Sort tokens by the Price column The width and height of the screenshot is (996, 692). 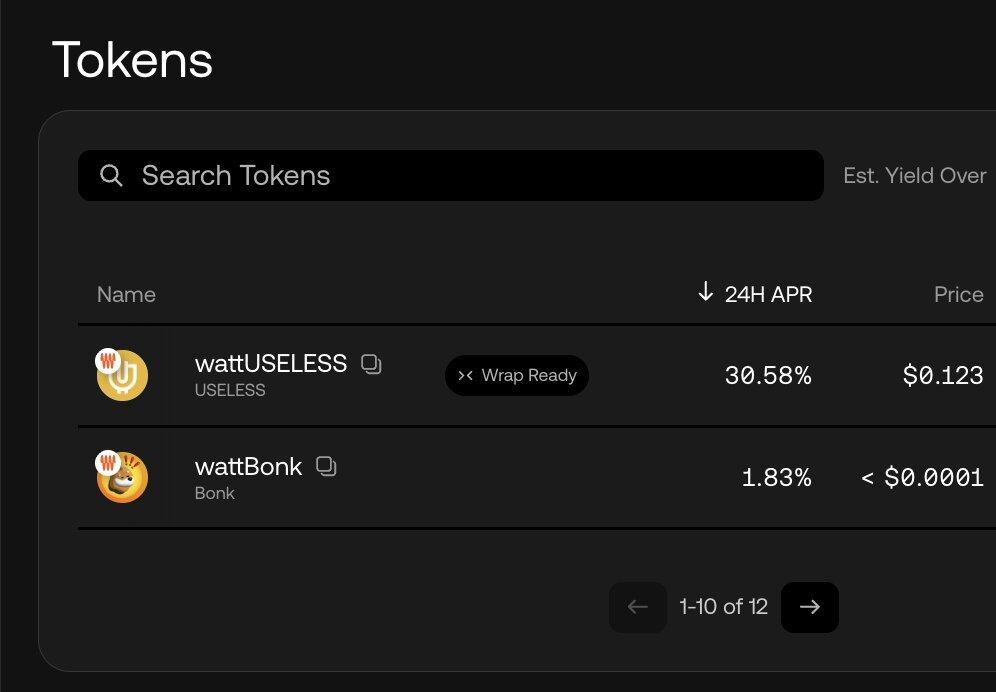[x=958, y=295]
